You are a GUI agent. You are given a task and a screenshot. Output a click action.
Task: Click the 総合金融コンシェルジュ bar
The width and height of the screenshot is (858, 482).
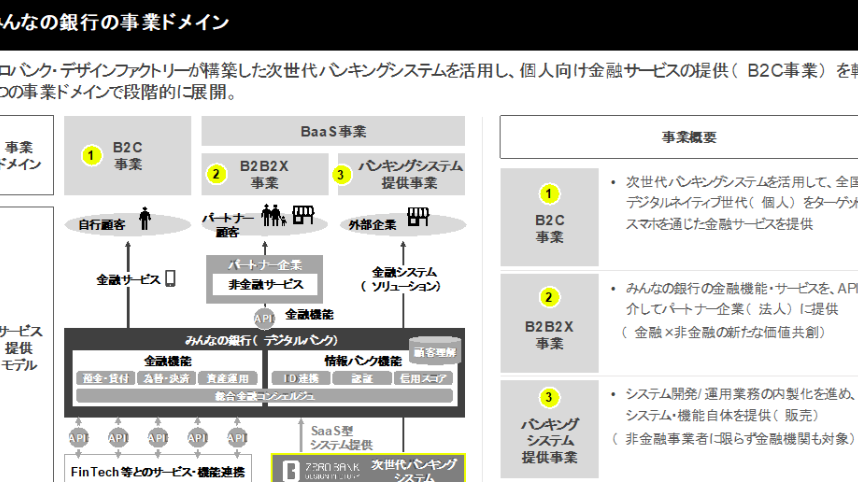(x=264, y=396)
